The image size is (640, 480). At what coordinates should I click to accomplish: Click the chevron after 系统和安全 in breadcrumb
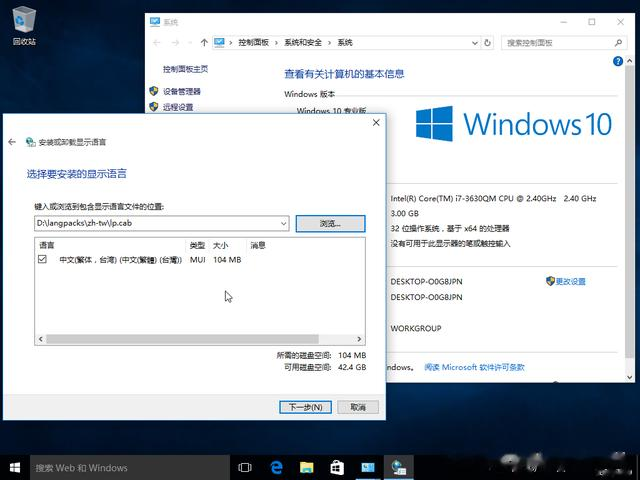point(329,42)
